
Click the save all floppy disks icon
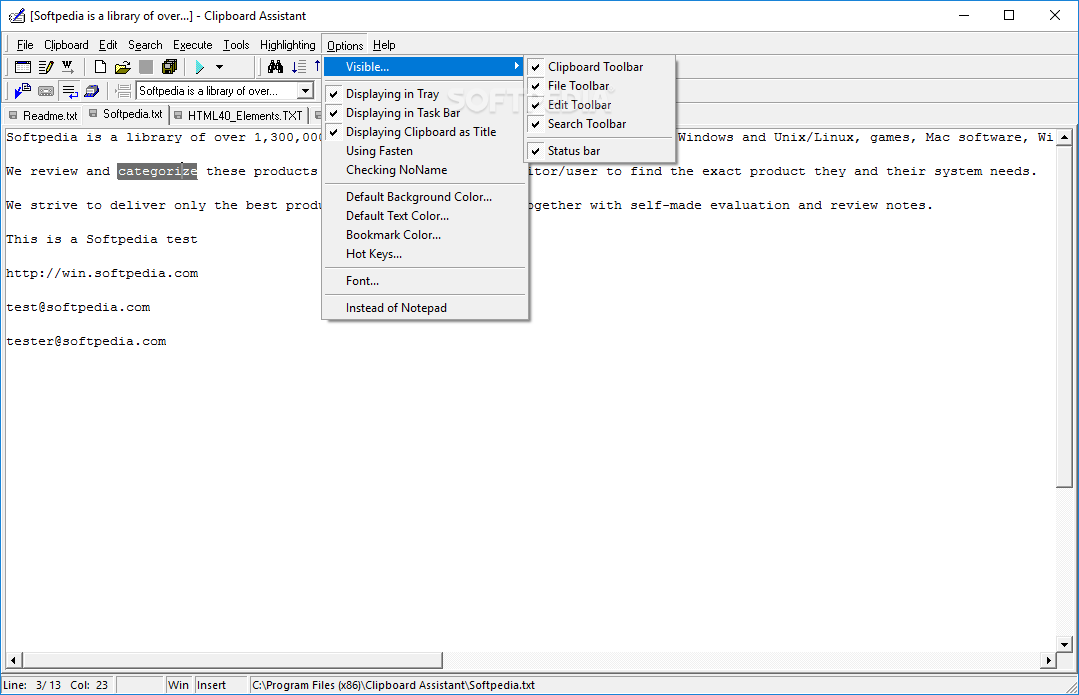[x=169, y=67]
